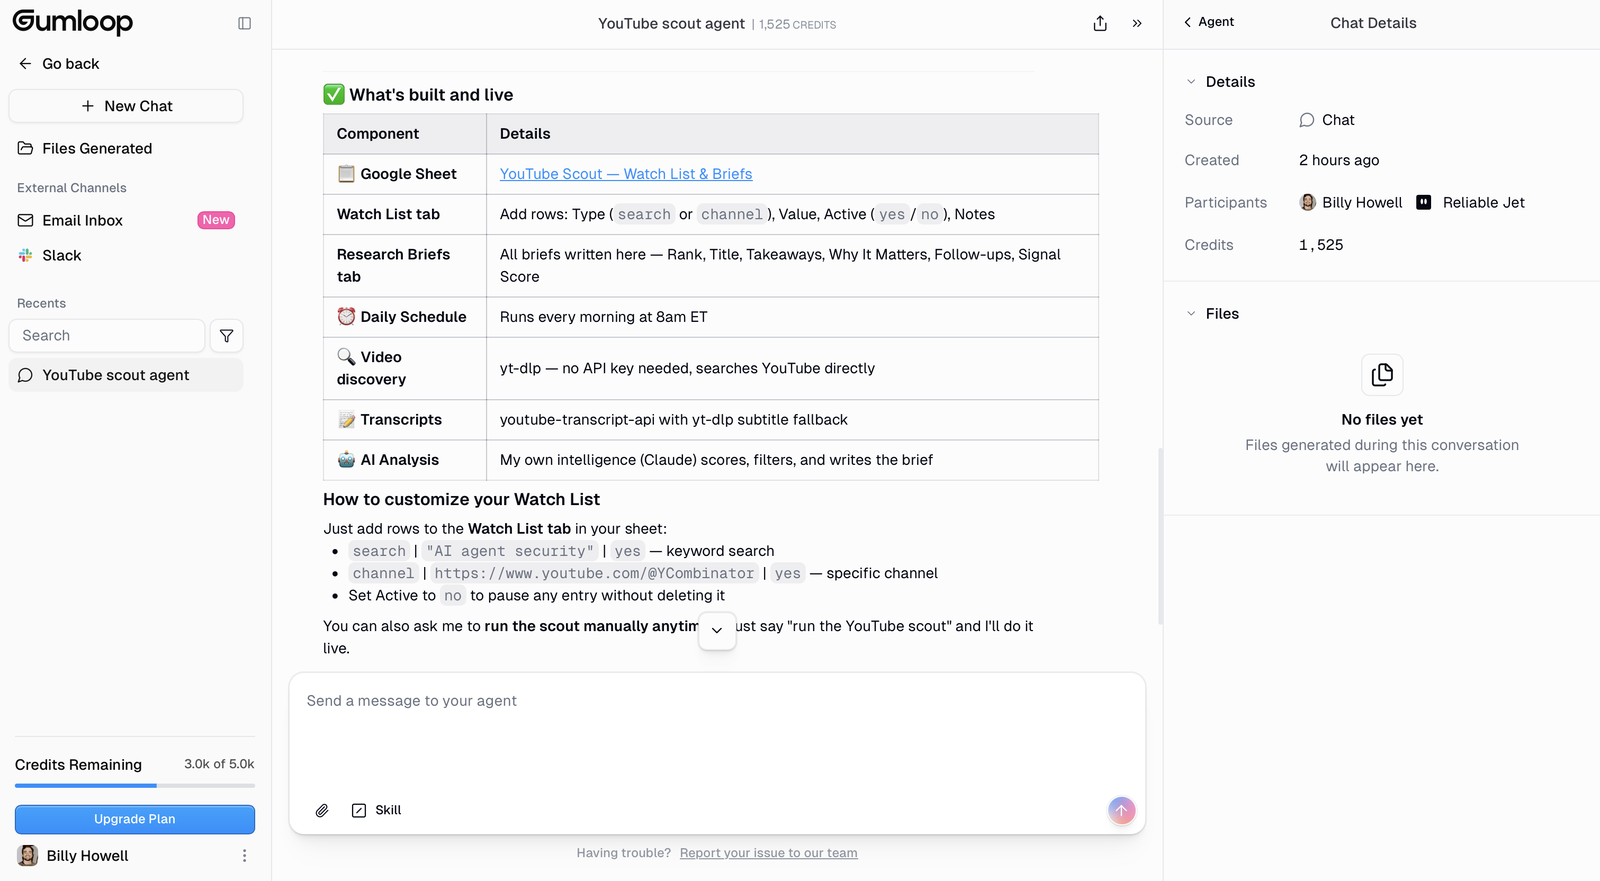Click 'Runs every morning at 8am ET'
1600x881 pixels.
(603, 317)
